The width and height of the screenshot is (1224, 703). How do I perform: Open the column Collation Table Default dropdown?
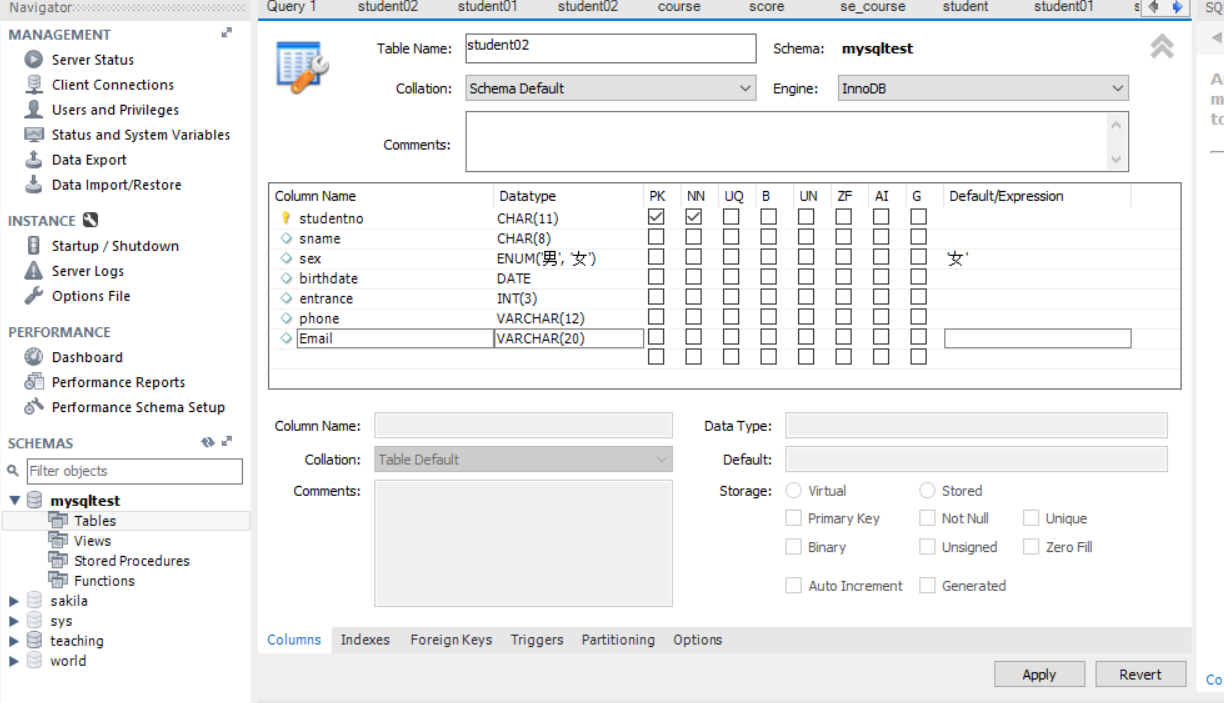tap(523, 460)
